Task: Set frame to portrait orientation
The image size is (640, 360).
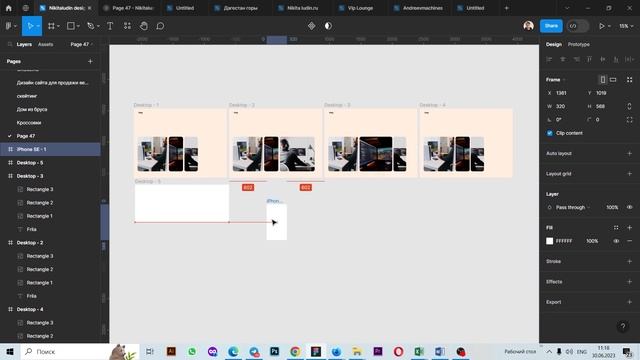Action: coord(602,80)
